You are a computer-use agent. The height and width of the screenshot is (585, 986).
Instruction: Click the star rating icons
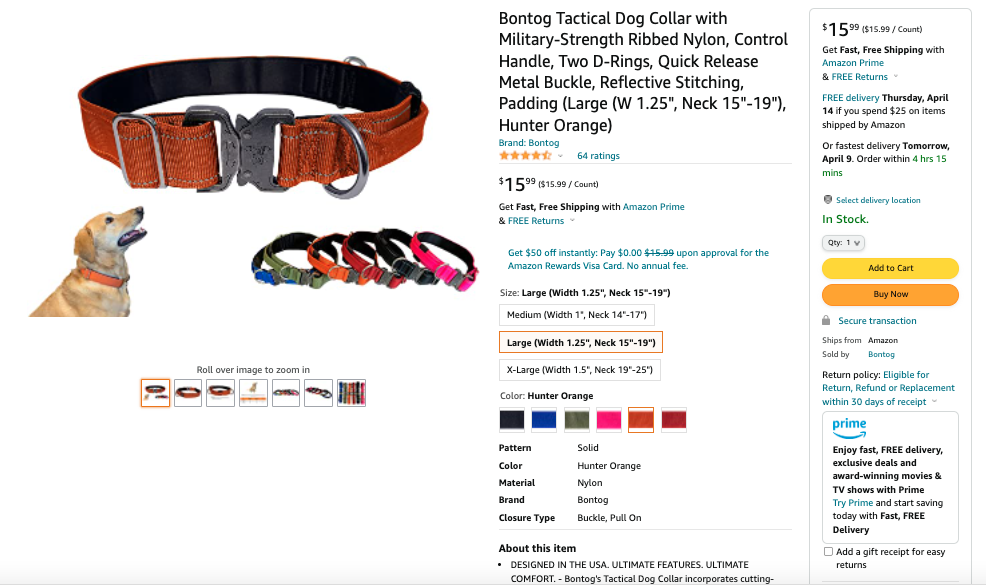click(x=525, y=155)
